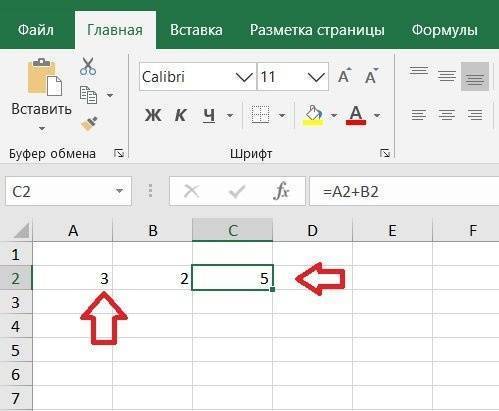Screen dimensions: 499x411
Task: Open Буфер обмена dialog launcher
Action: tap(119, 153)
